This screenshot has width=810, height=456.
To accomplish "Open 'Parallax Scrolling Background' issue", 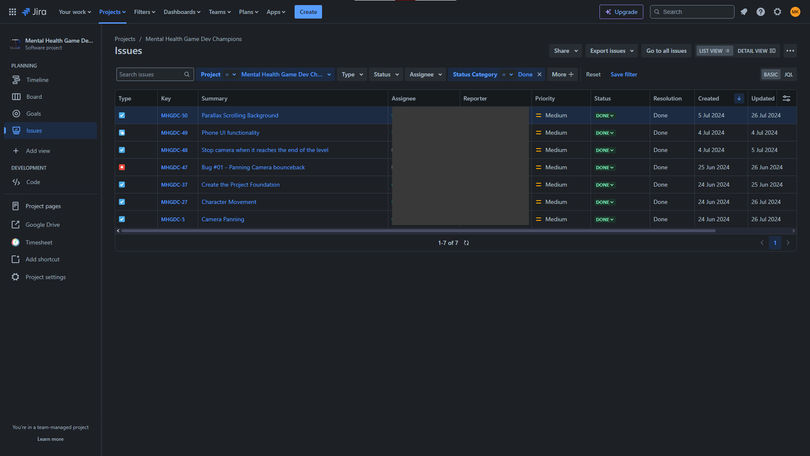I will coord(240,115).
